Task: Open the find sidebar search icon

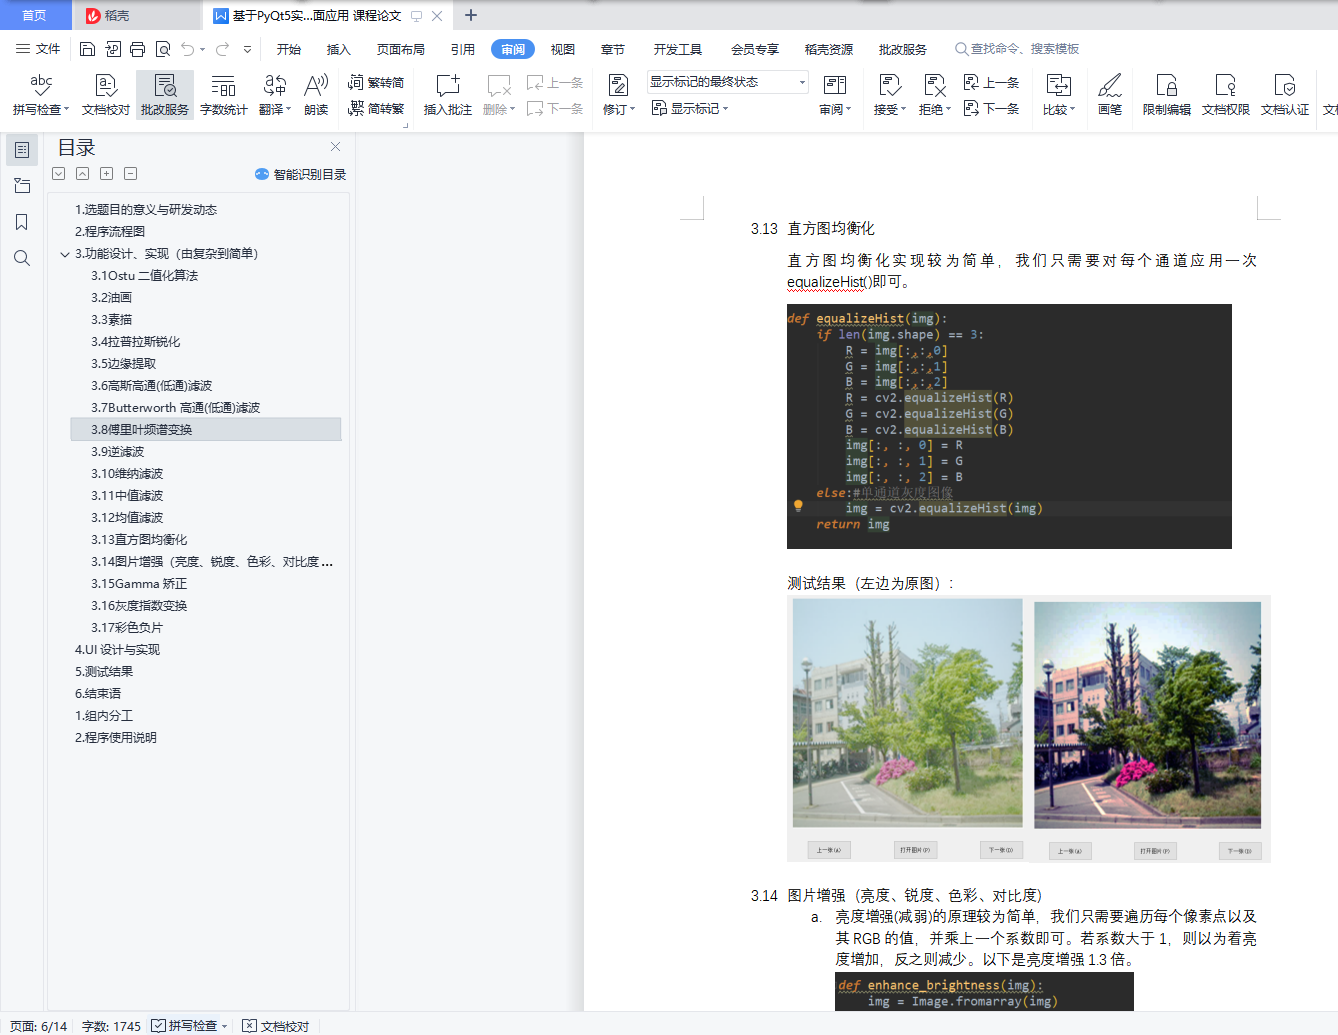Action: pos(22,258)
